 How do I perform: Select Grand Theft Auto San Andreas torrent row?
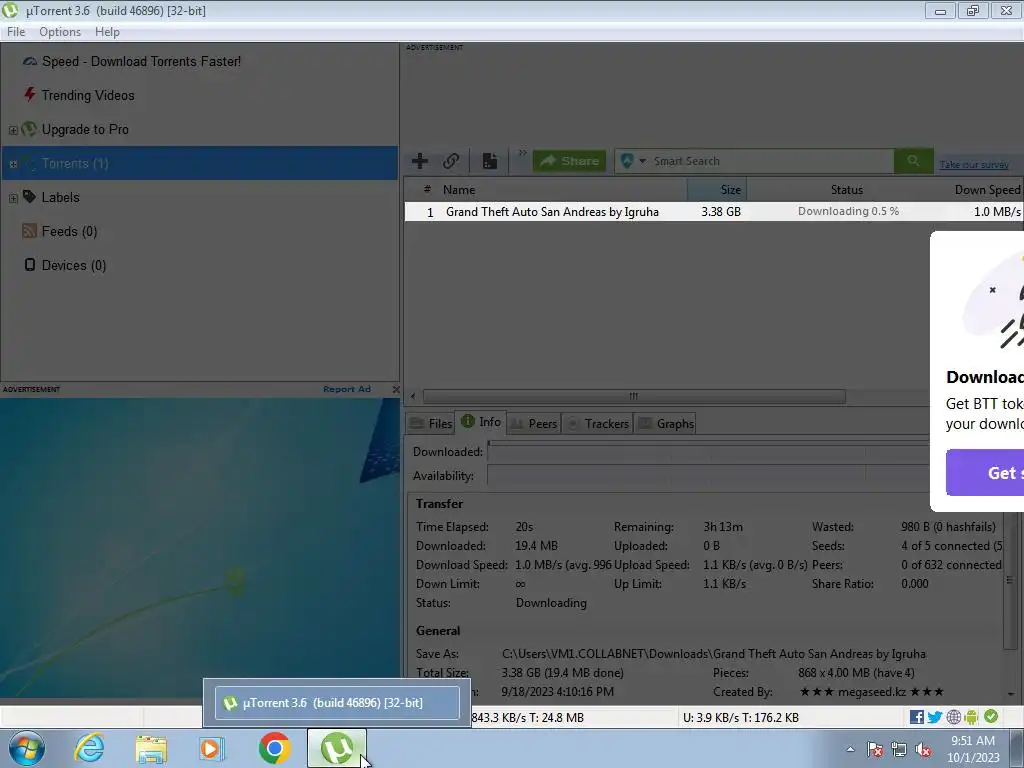pos(714,212)
